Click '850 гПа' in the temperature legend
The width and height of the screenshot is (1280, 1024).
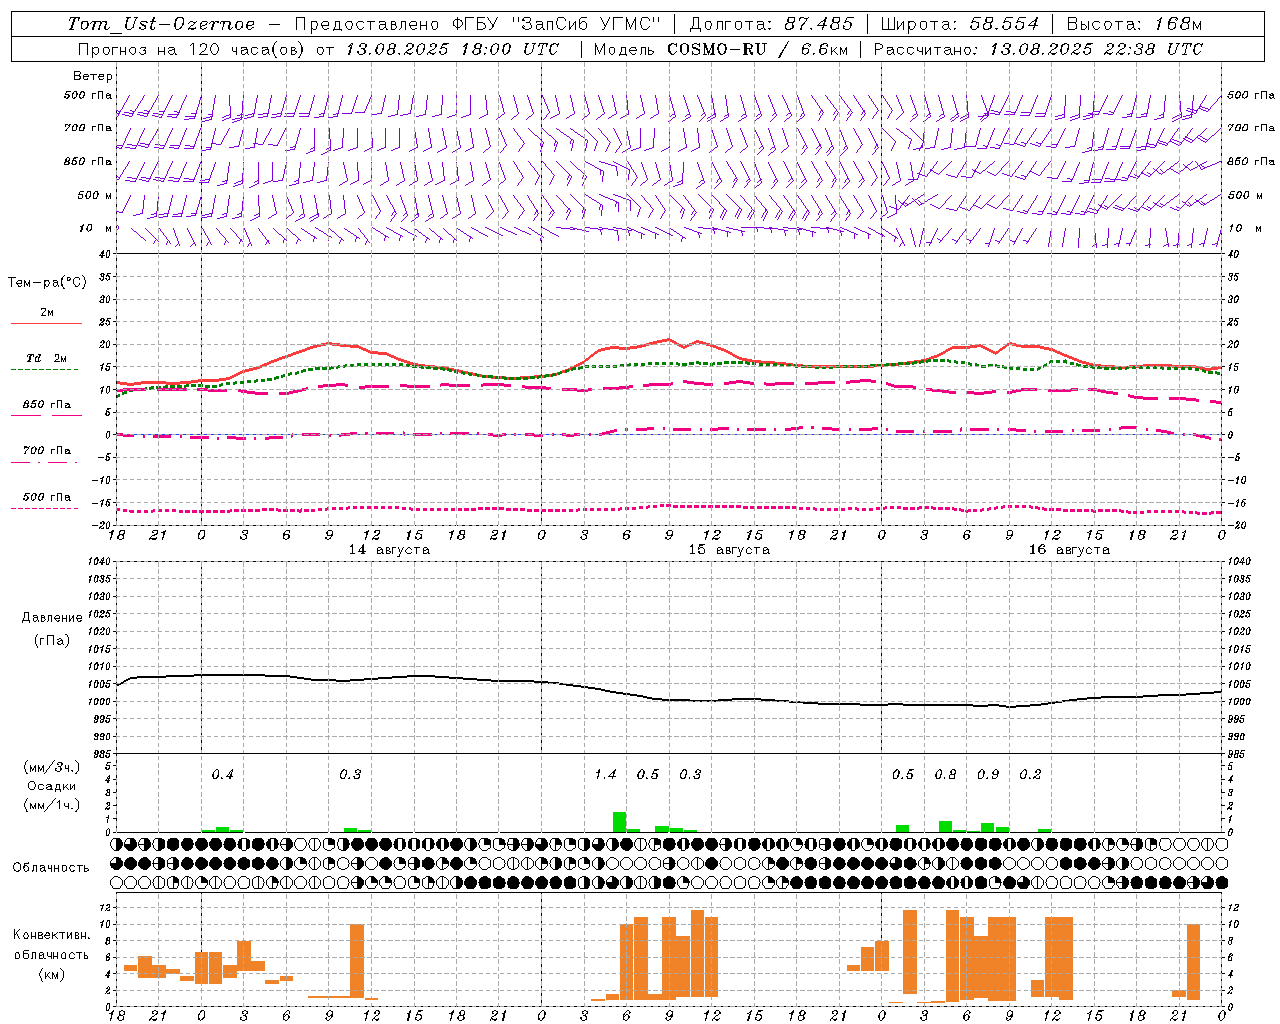pos(47,405)
